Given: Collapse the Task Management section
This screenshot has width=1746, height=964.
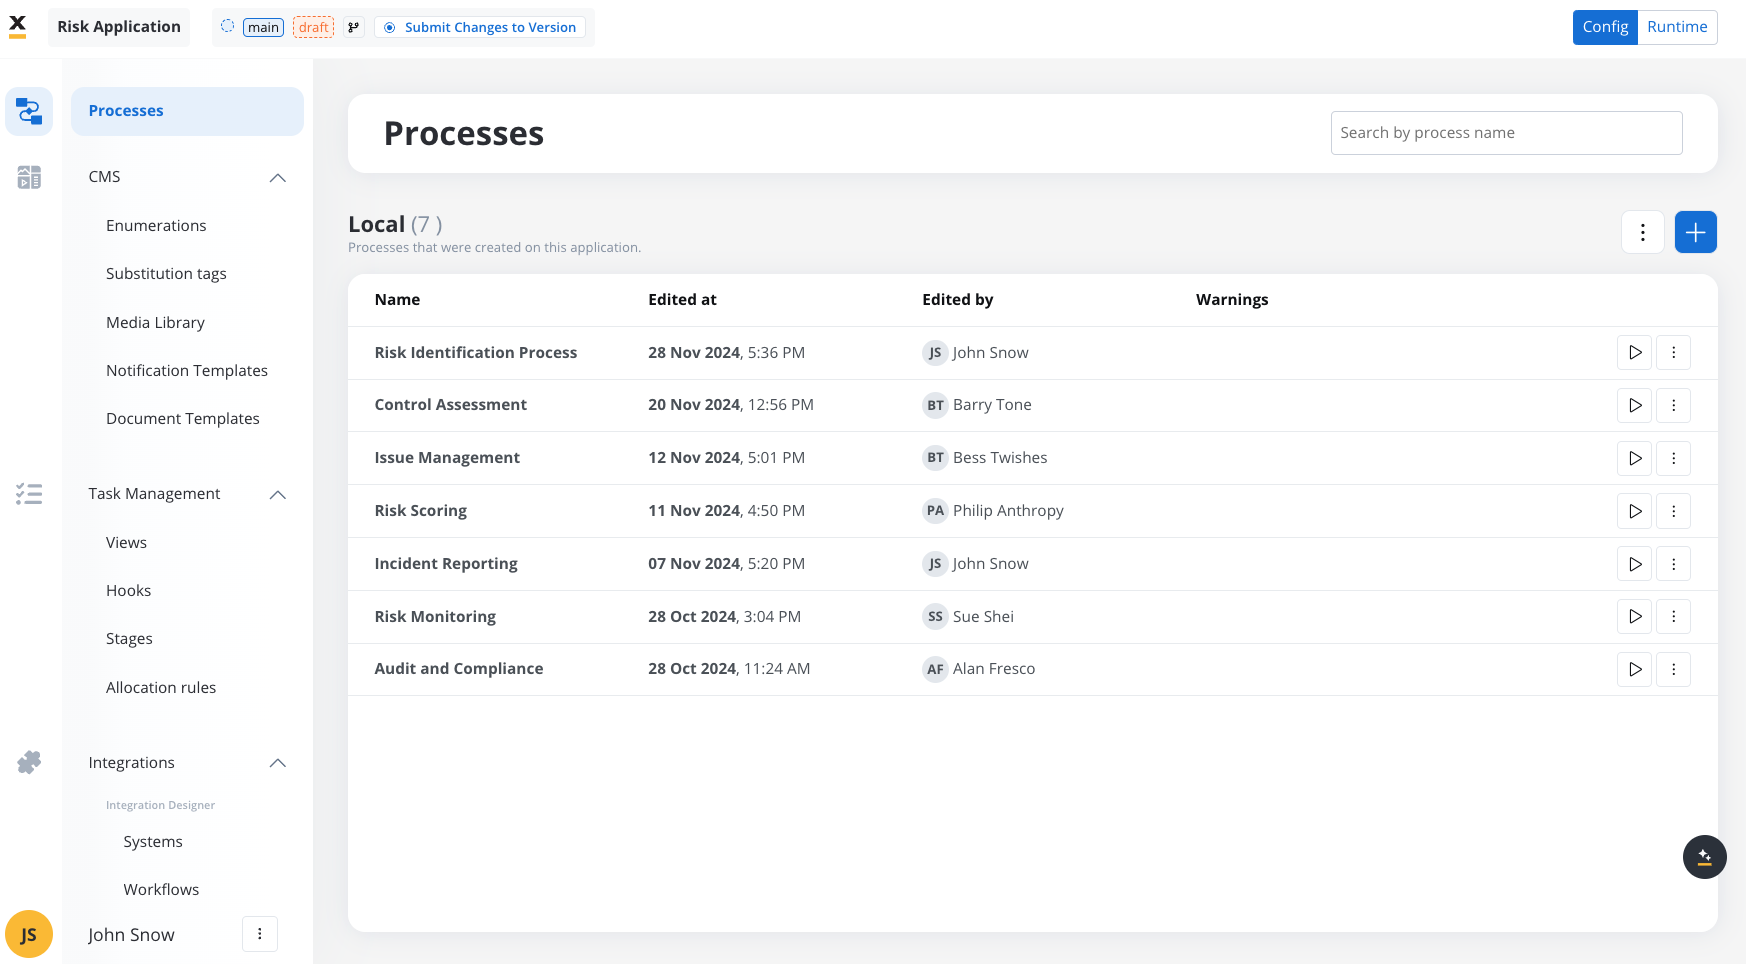Looking at the screenshot, I should click(x=278, y=495).
